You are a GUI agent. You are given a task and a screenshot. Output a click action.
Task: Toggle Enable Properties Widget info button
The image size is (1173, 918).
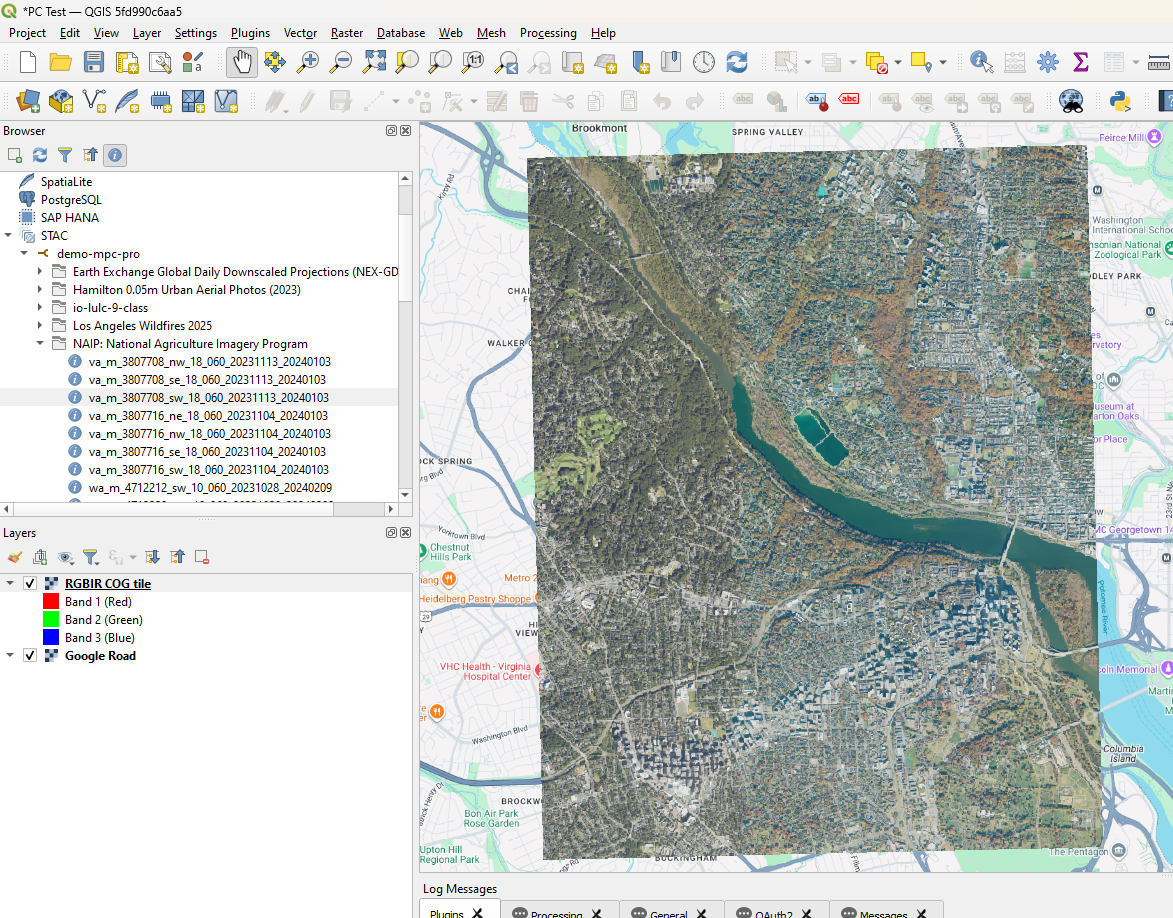(x=115, y=155)
